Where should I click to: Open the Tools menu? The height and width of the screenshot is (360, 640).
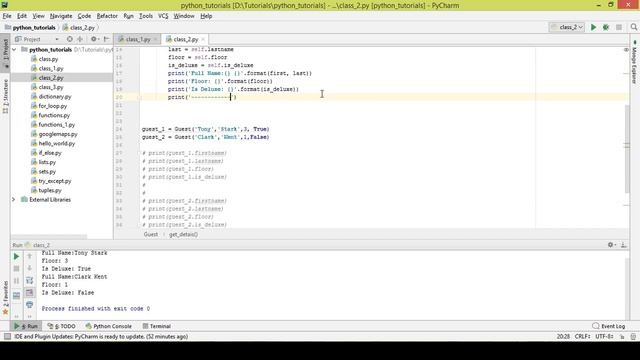pyautogui.click(x=146, y=16)
